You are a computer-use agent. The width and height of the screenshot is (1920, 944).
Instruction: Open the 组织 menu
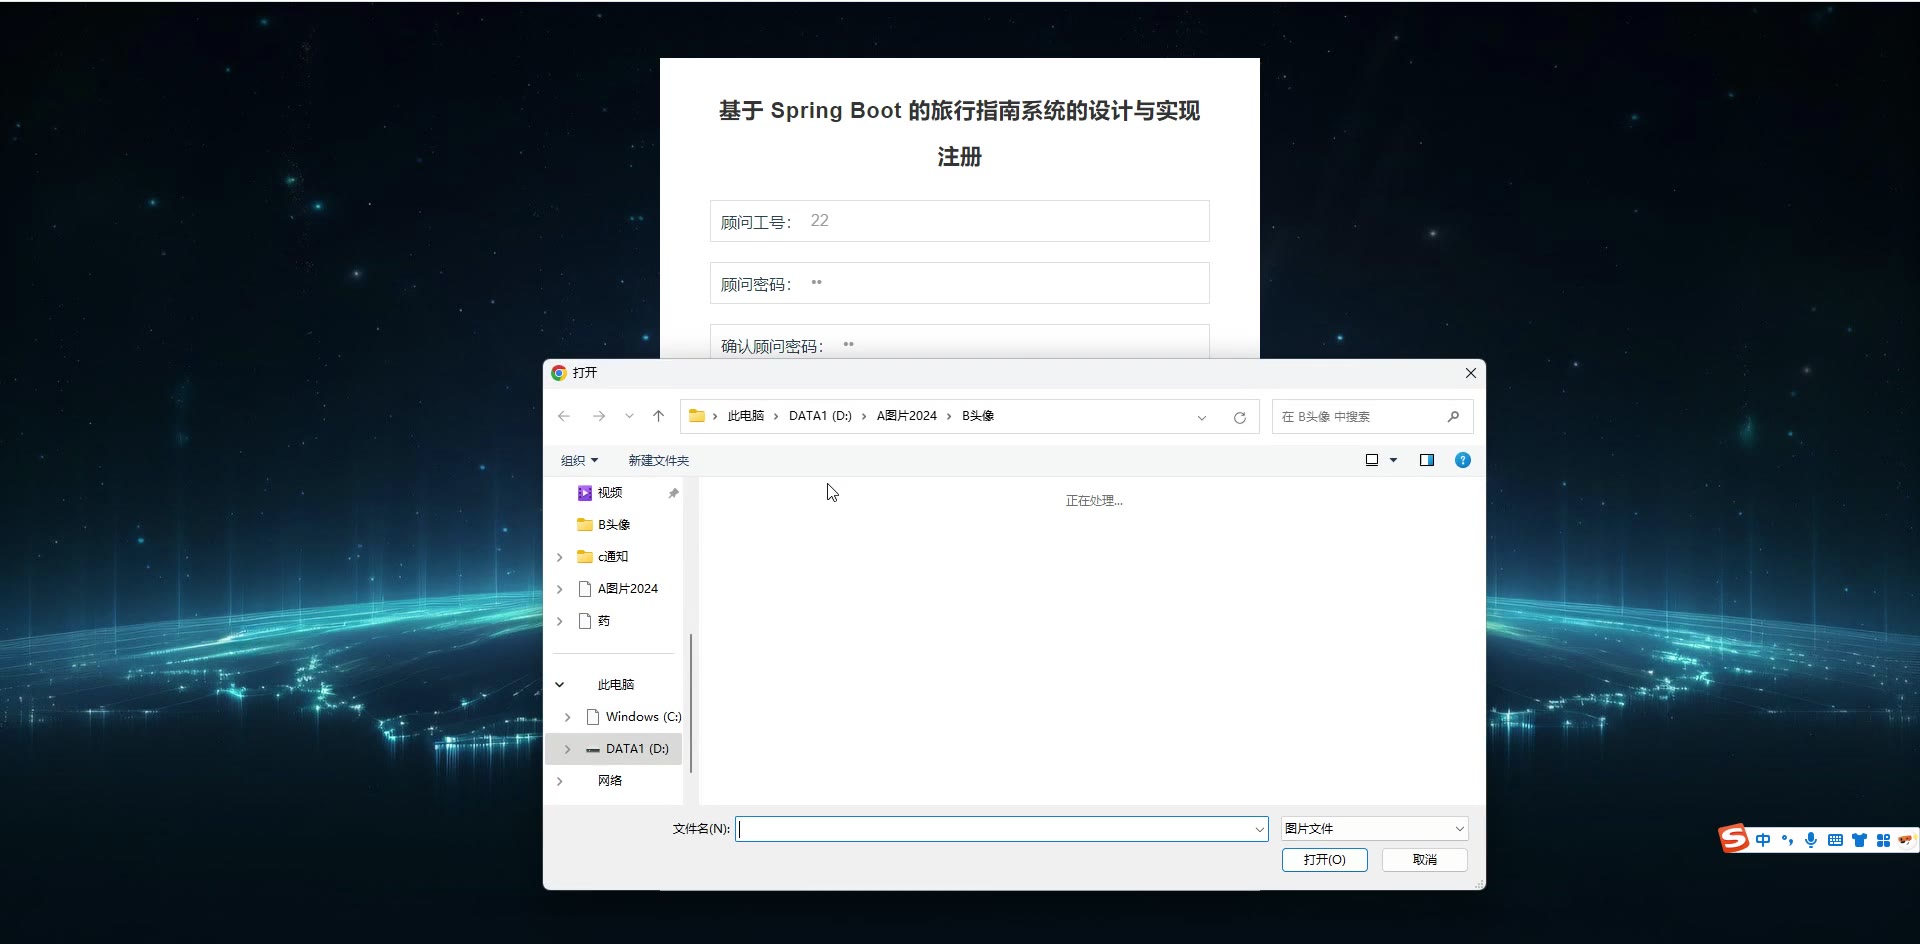point(579,460)
